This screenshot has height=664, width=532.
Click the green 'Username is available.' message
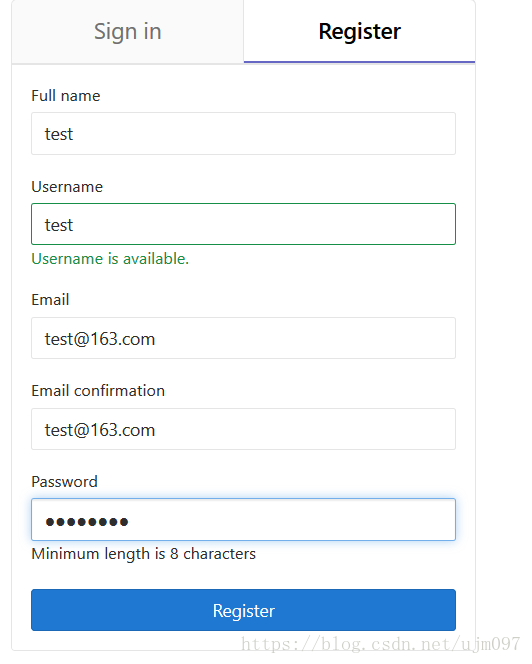[110, 259]
